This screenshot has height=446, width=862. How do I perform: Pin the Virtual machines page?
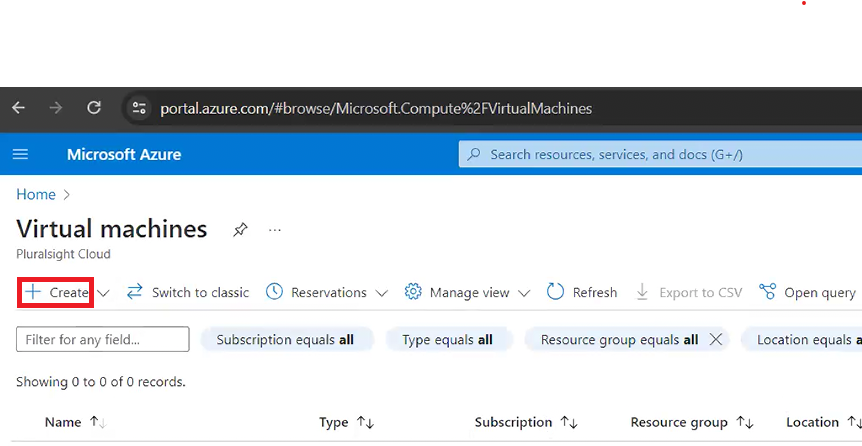pyautogui.click(x=240, y=230)
